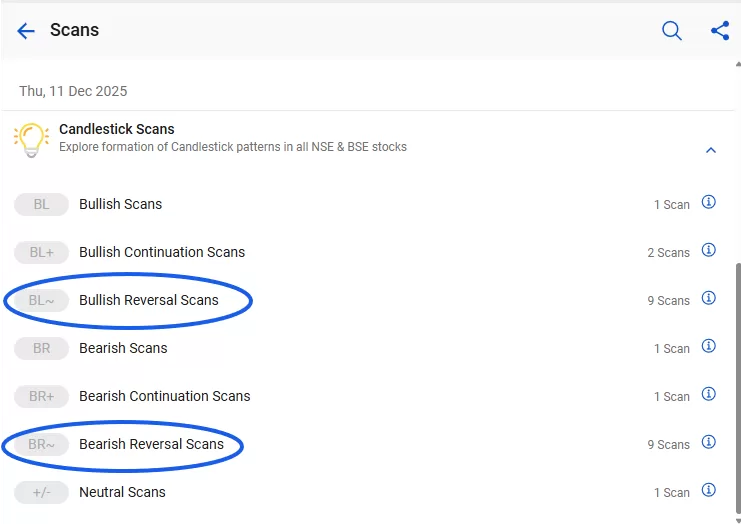Open search with the magnifier icon
Image resolution: width=741 pixels, height=524 pixels.
(x=672, y=31)
